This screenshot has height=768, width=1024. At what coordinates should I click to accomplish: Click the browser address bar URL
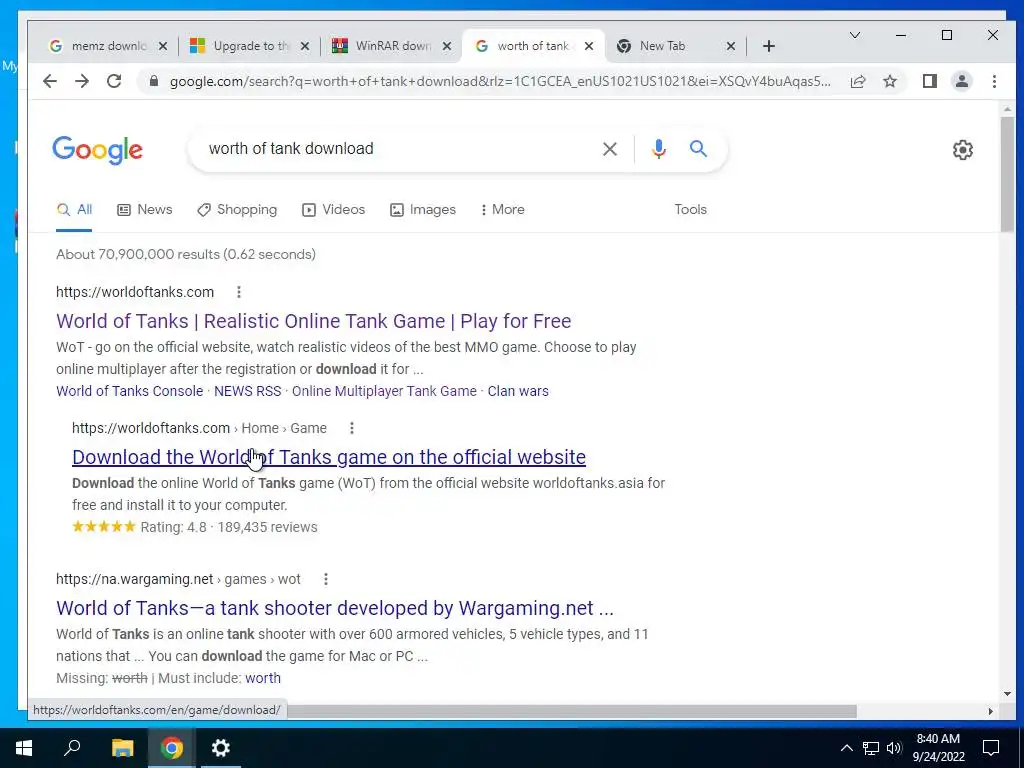(500, 81)
